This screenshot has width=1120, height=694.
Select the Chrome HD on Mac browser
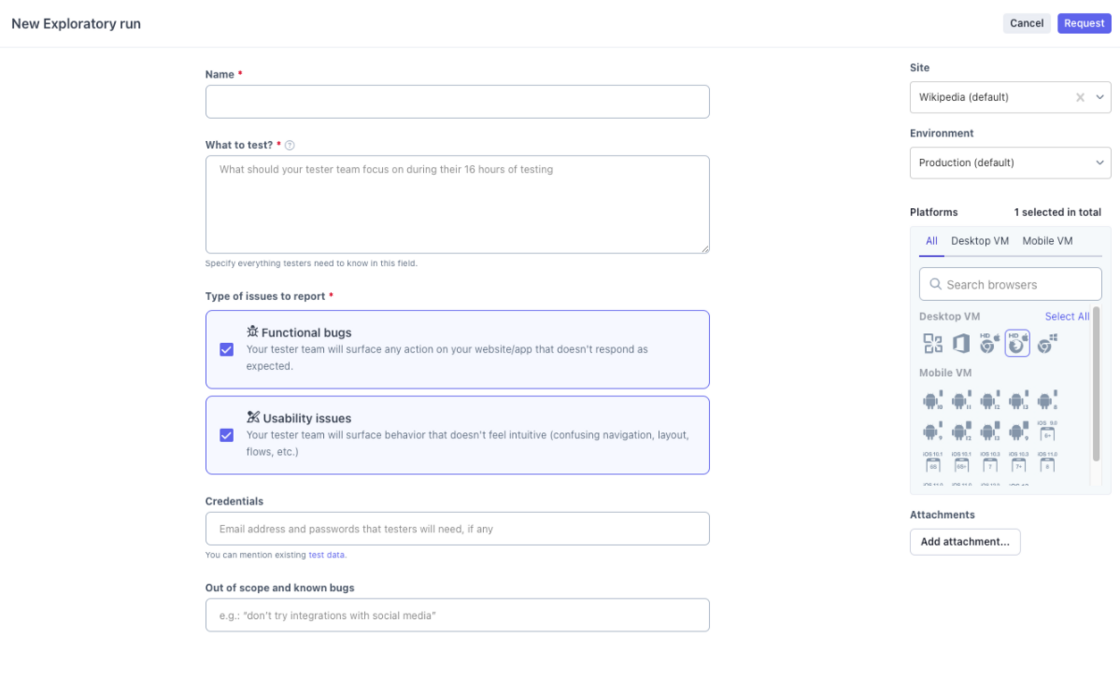pos(988,343)
